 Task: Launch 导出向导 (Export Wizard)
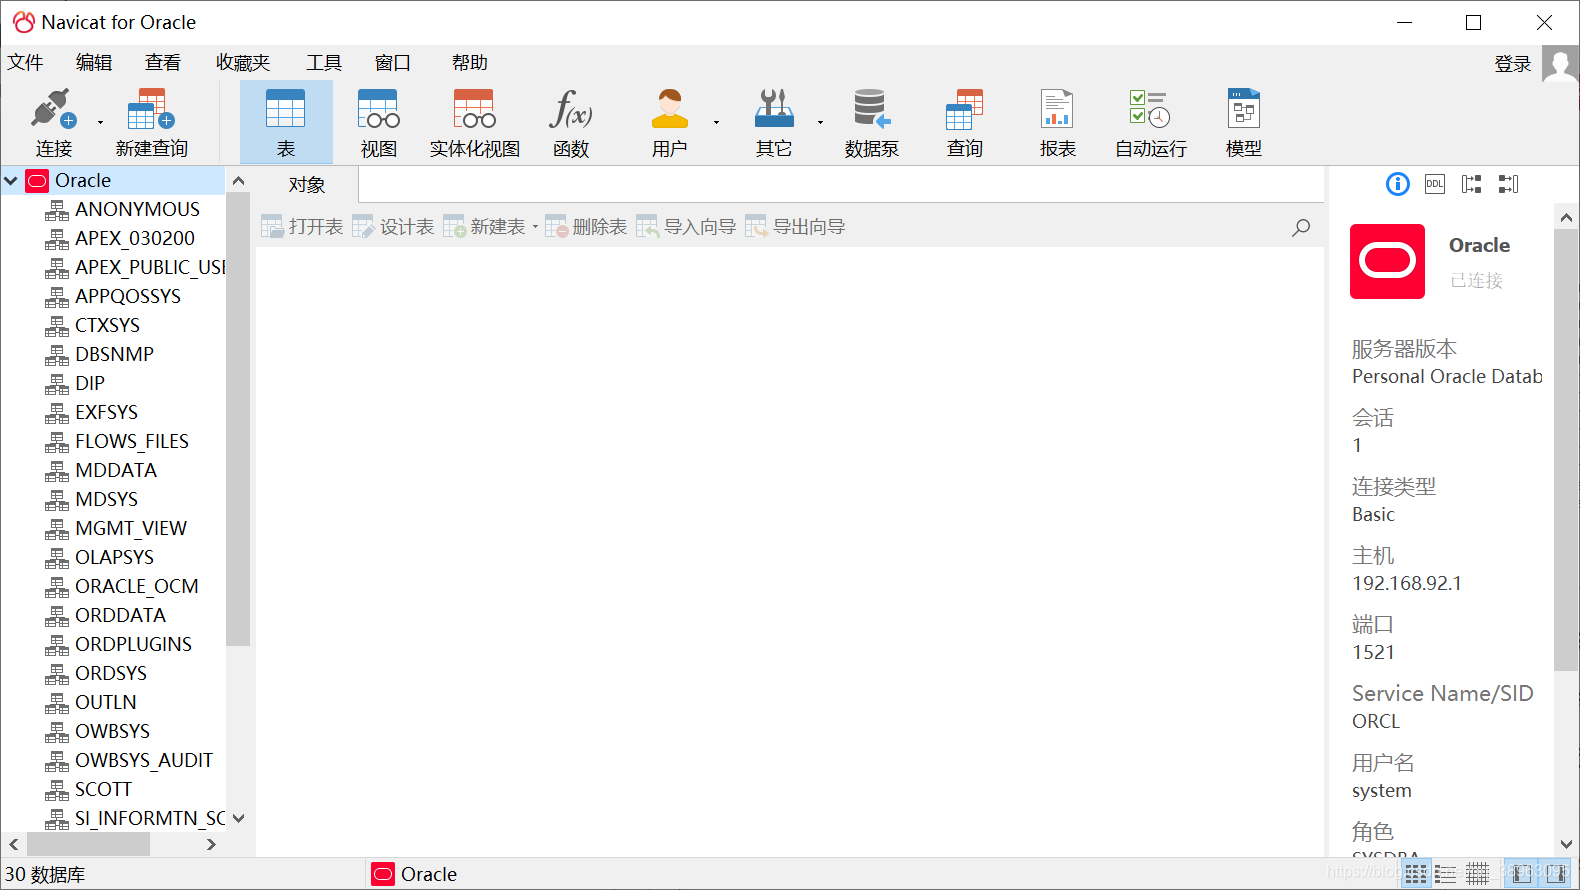795,227
